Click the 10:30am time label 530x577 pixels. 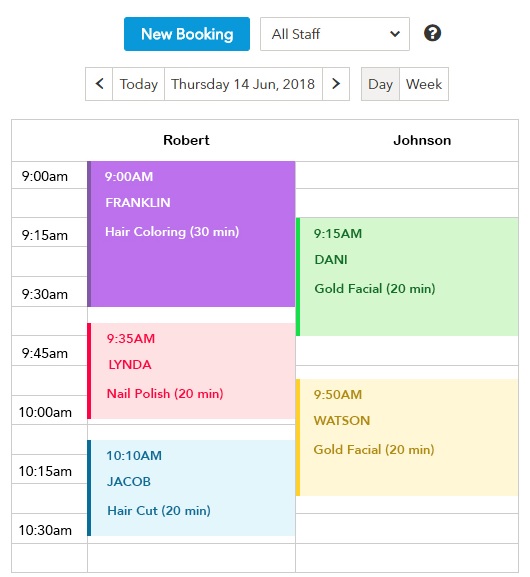[45, 530]
